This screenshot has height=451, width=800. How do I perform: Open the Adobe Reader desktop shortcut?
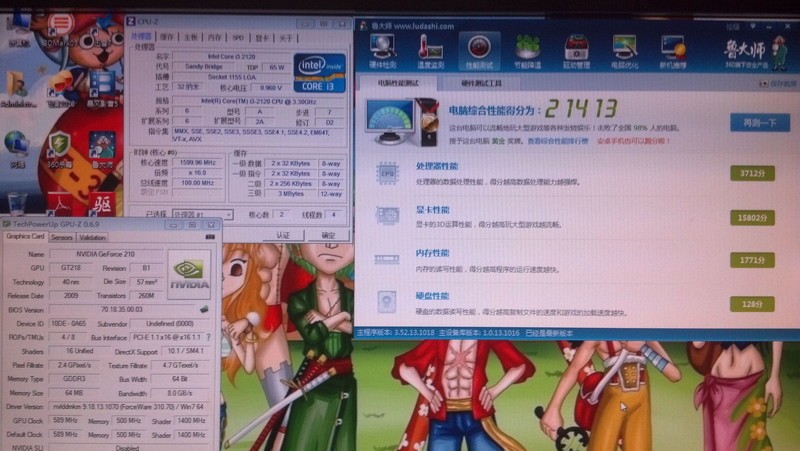pyautogui.click(x=61, y=204)
